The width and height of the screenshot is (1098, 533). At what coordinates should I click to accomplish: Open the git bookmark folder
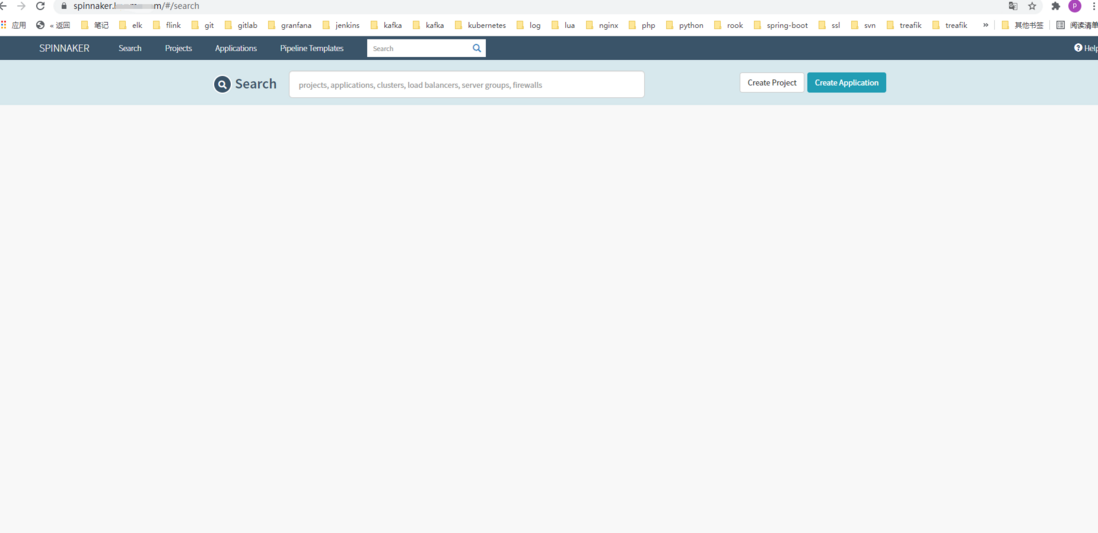tap(202, 25)
